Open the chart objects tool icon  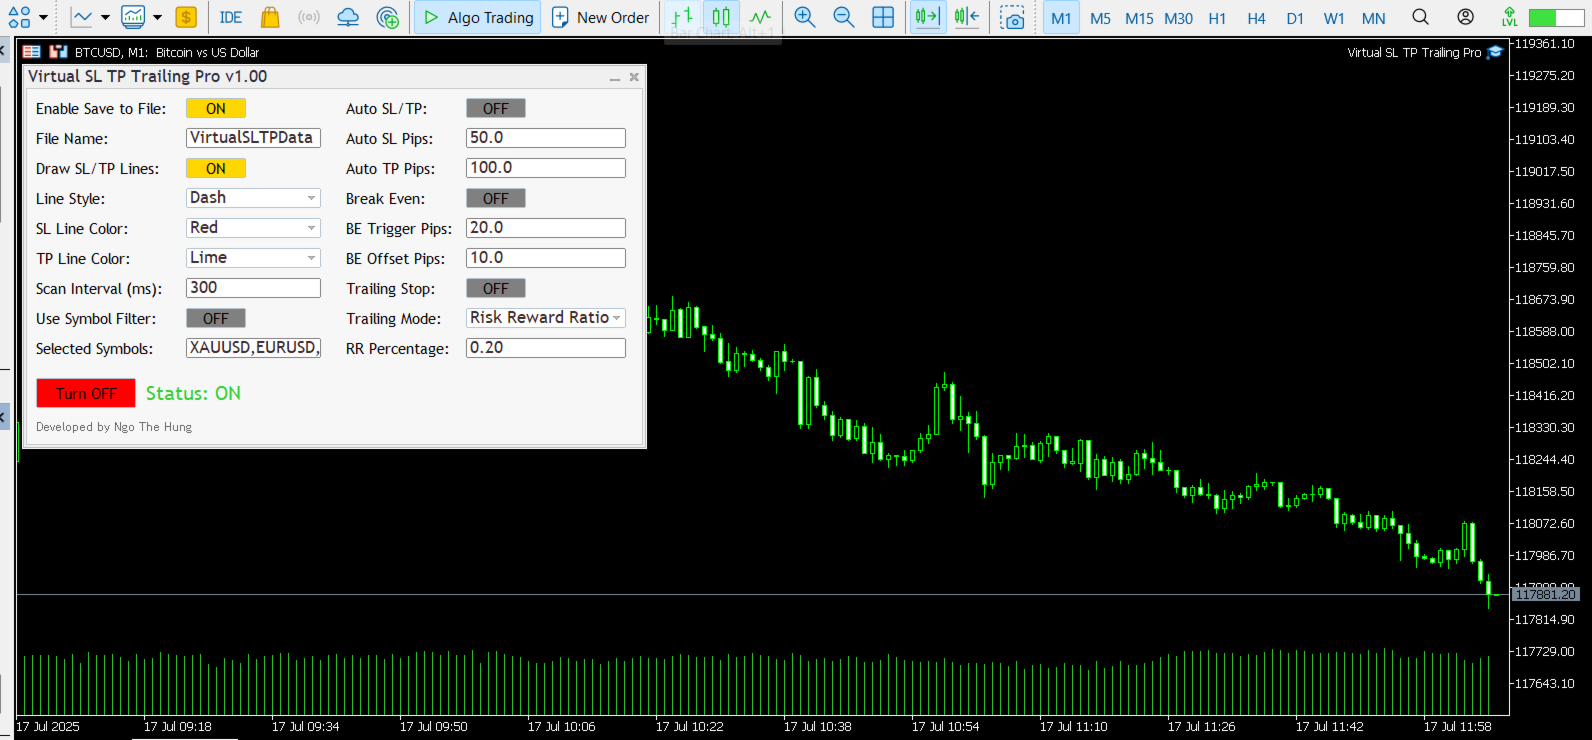pos(19,17)
